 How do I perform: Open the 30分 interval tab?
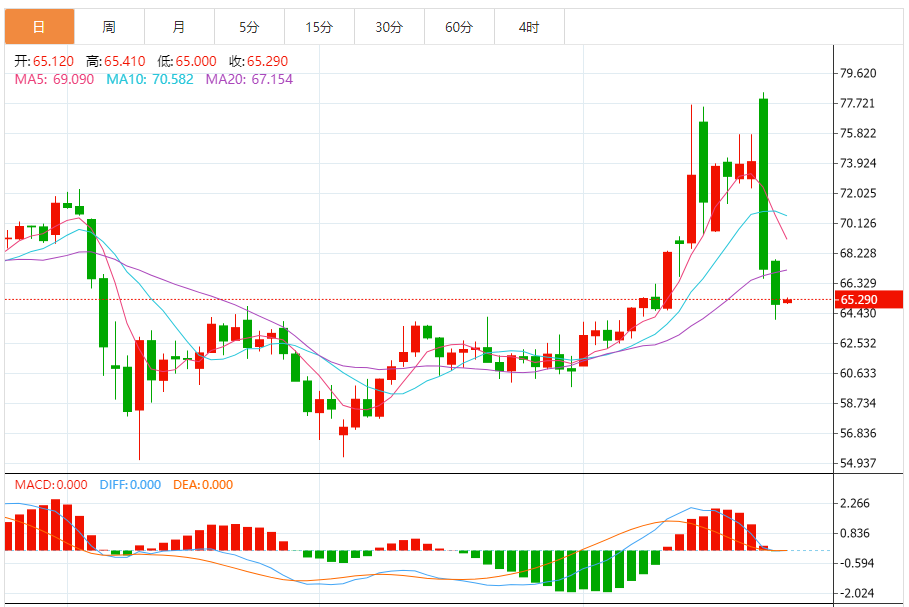[389, 27]
